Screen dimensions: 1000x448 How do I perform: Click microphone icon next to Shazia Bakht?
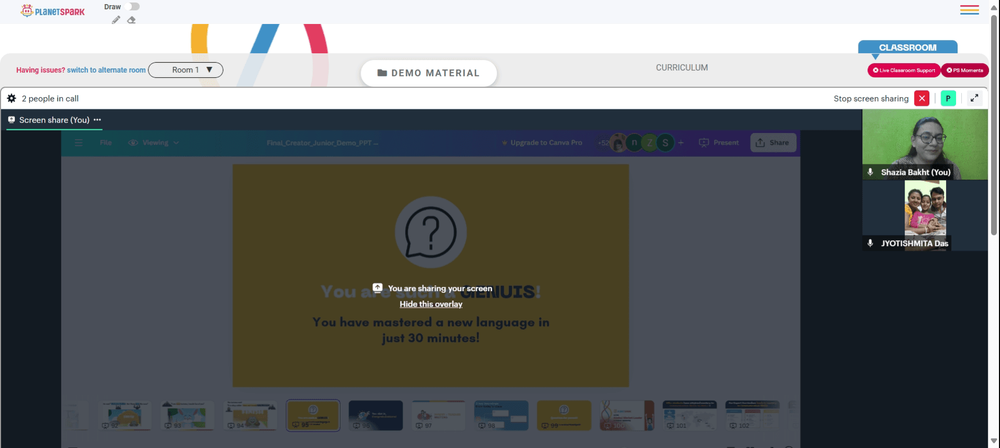tap(871, 172)
